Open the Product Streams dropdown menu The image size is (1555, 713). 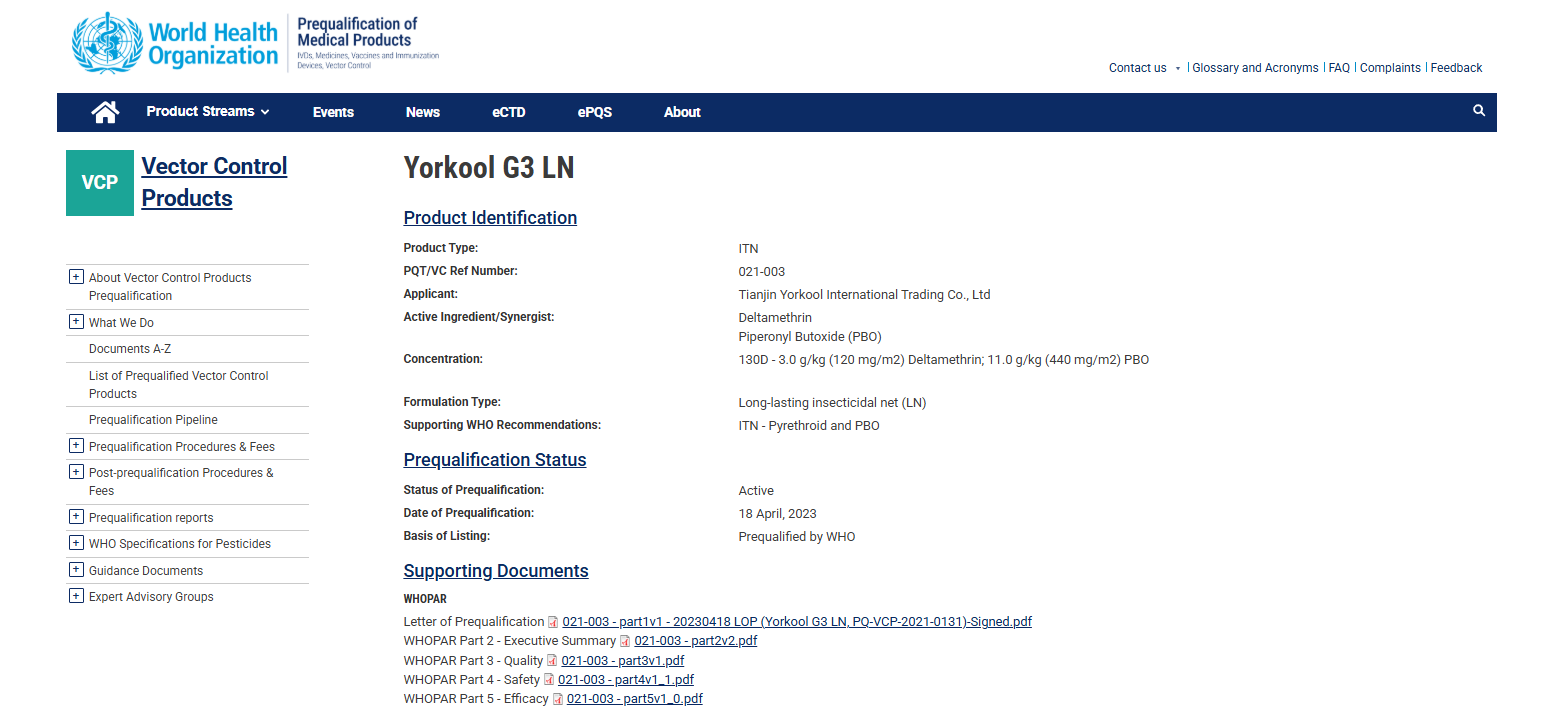(208, 112)
